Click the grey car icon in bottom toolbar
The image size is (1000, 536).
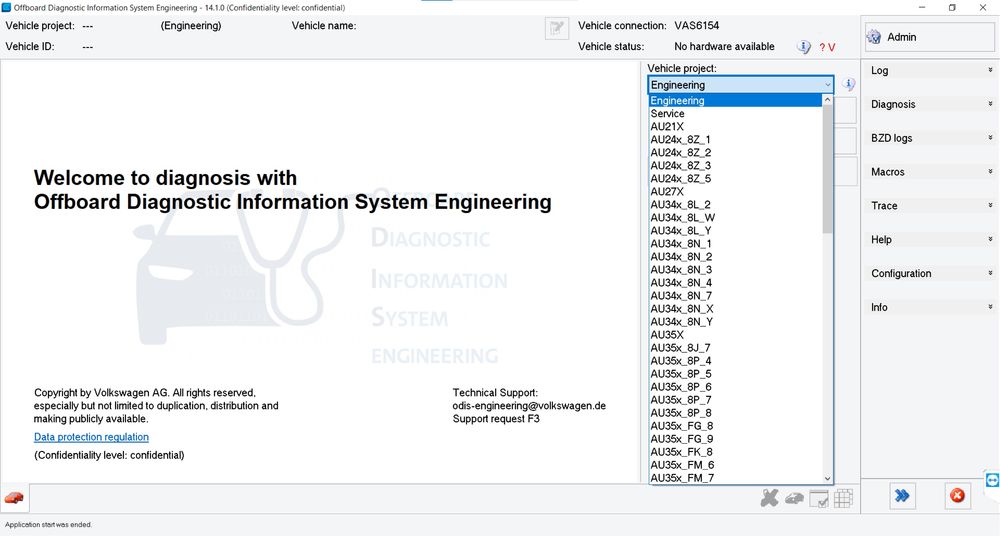pyautogui.click(x=794, y=498)
